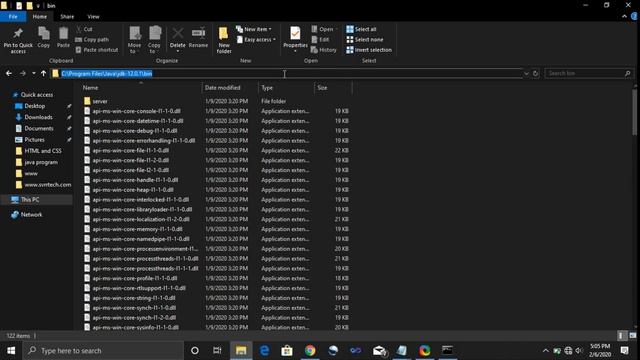The image size is (640, 360).
Task: Click the search magnifier icon
Action: tap(628, 73)
